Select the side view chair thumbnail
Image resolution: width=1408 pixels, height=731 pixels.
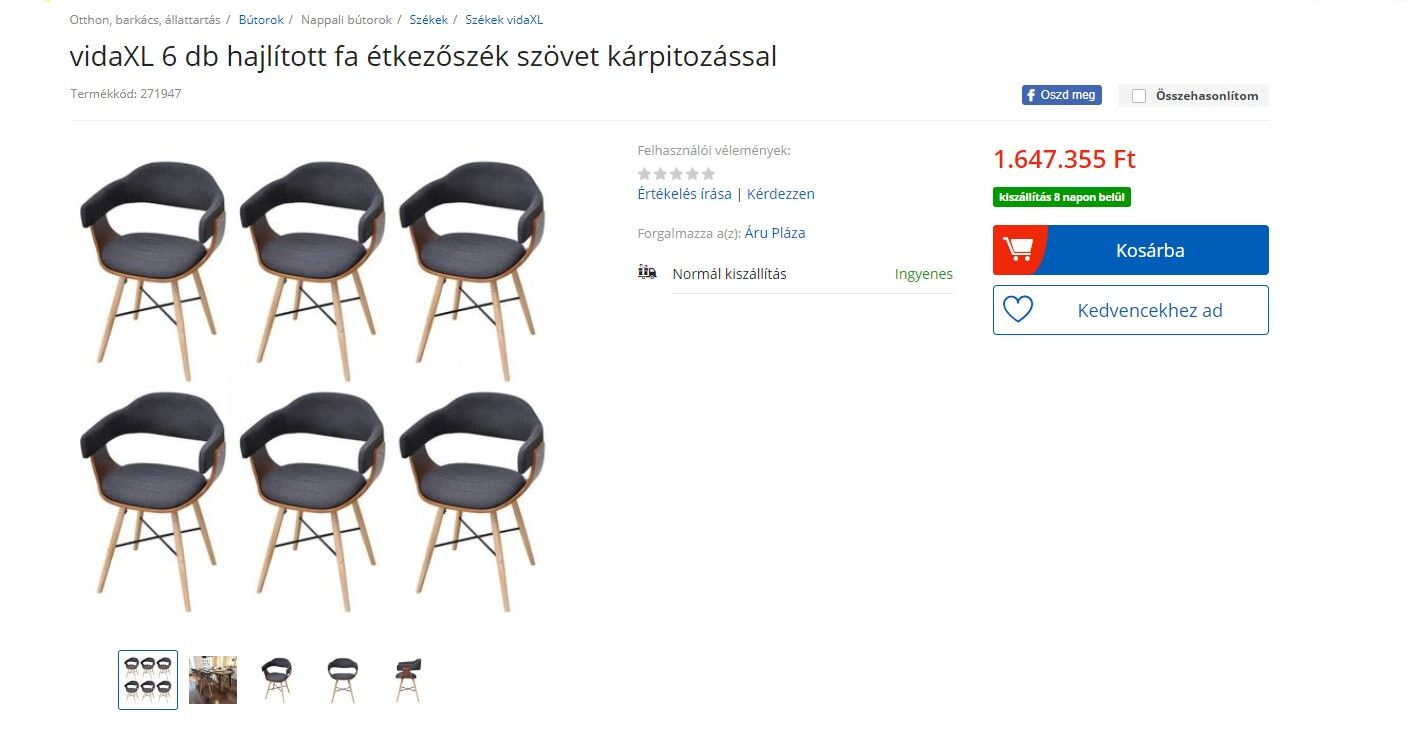407,680
